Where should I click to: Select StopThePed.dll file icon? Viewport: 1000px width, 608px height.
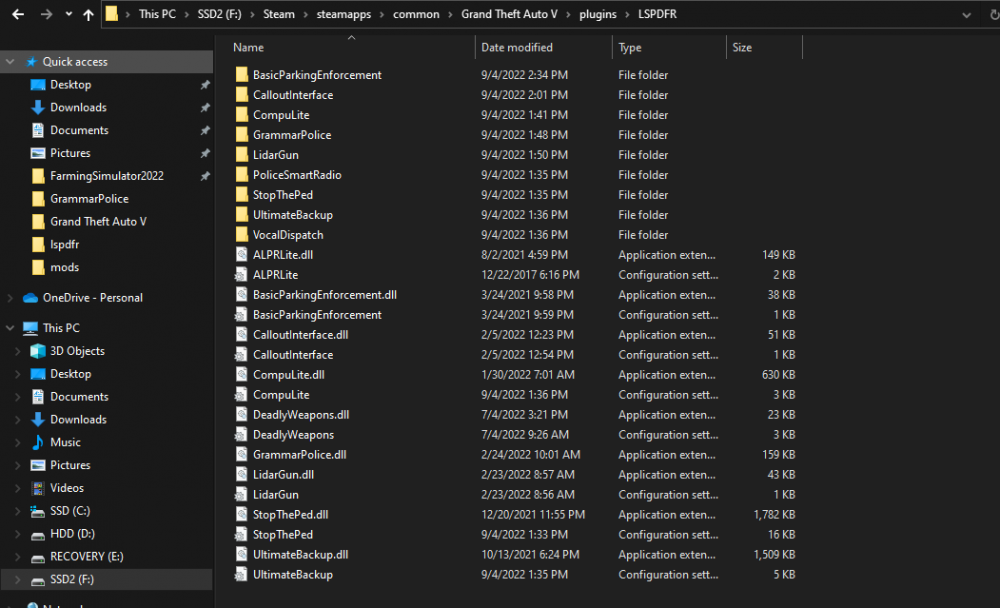click(241, 515)
